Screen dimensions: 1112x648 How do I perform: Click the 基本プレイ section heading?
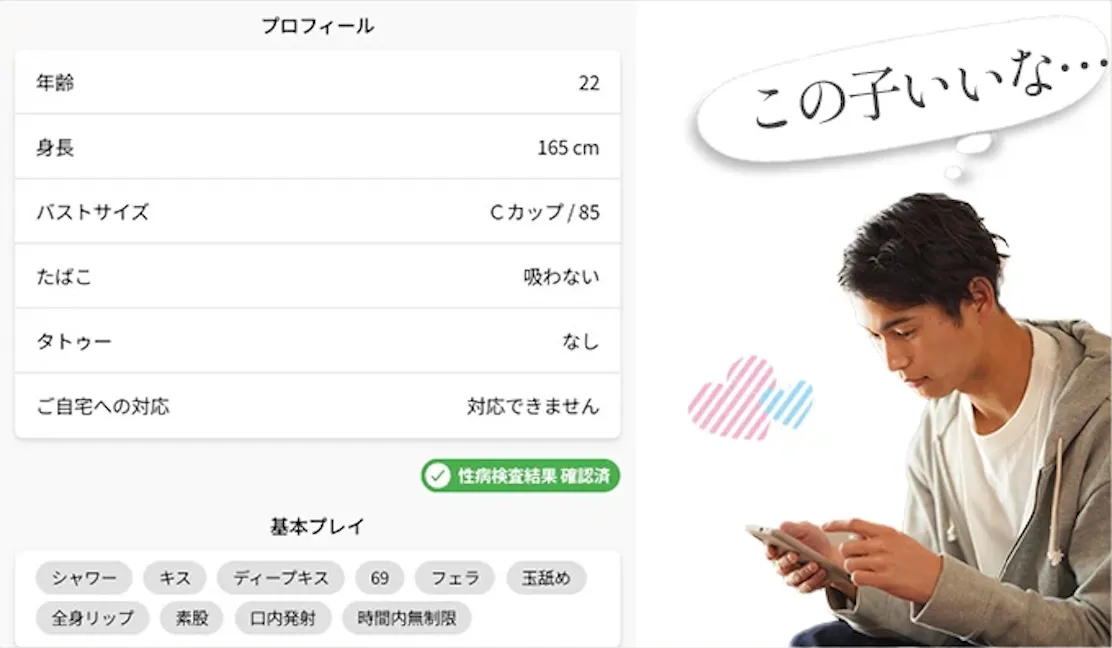pos(318,526)
